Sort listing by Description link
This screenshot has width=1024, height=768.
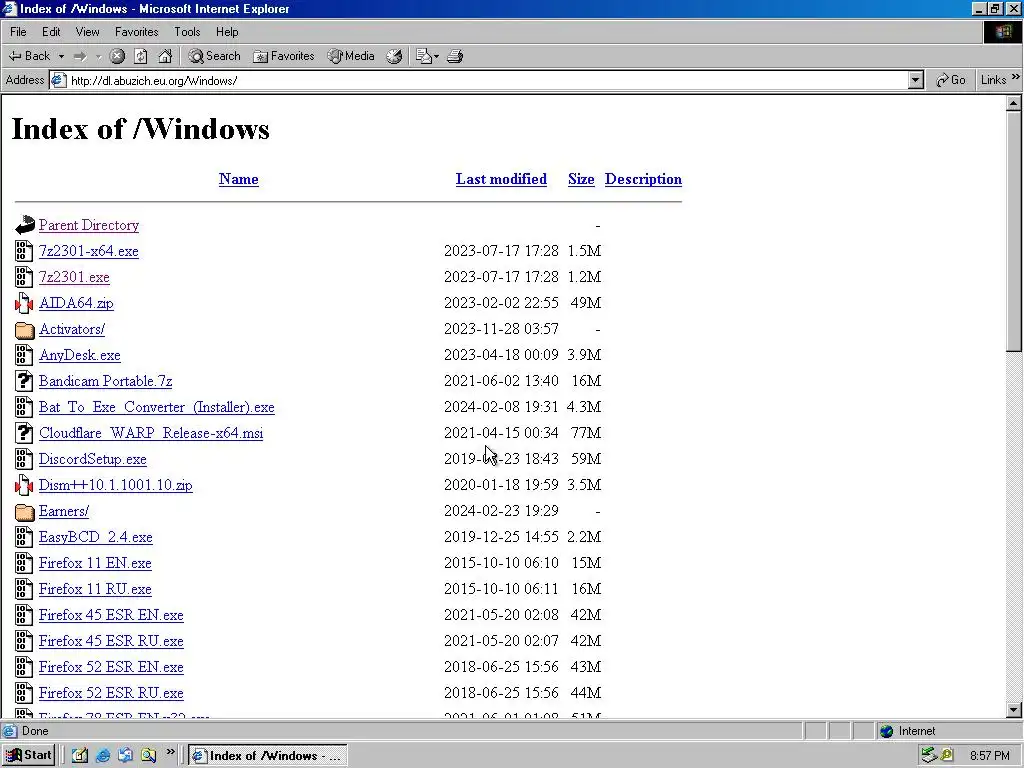pos(643,179)
